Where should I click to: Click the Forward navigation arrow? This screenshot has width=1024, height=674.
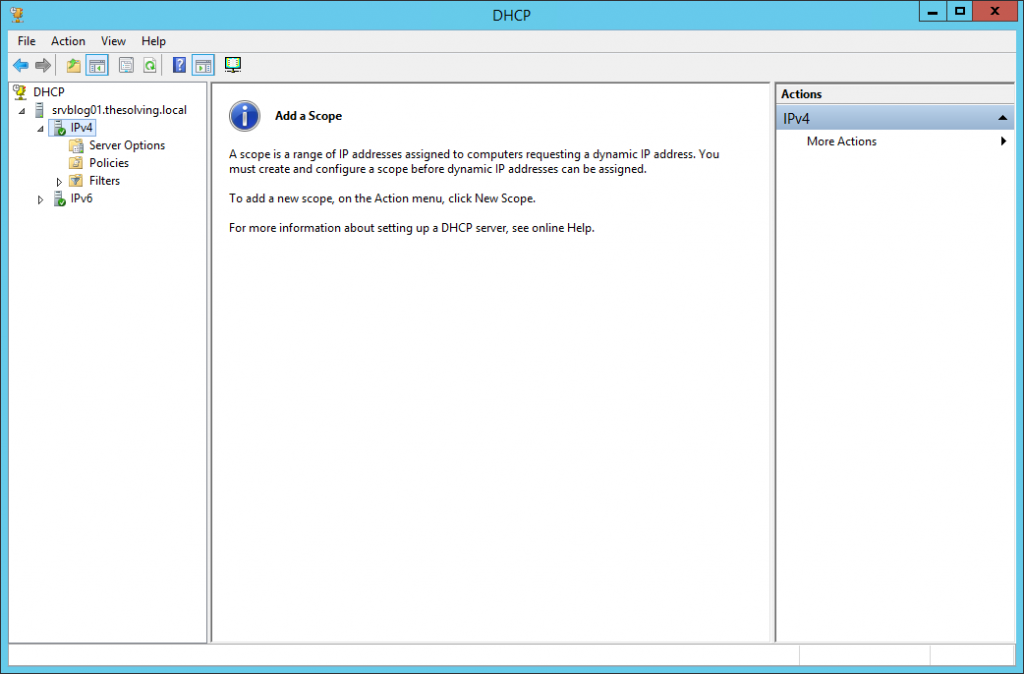point(42,65)
